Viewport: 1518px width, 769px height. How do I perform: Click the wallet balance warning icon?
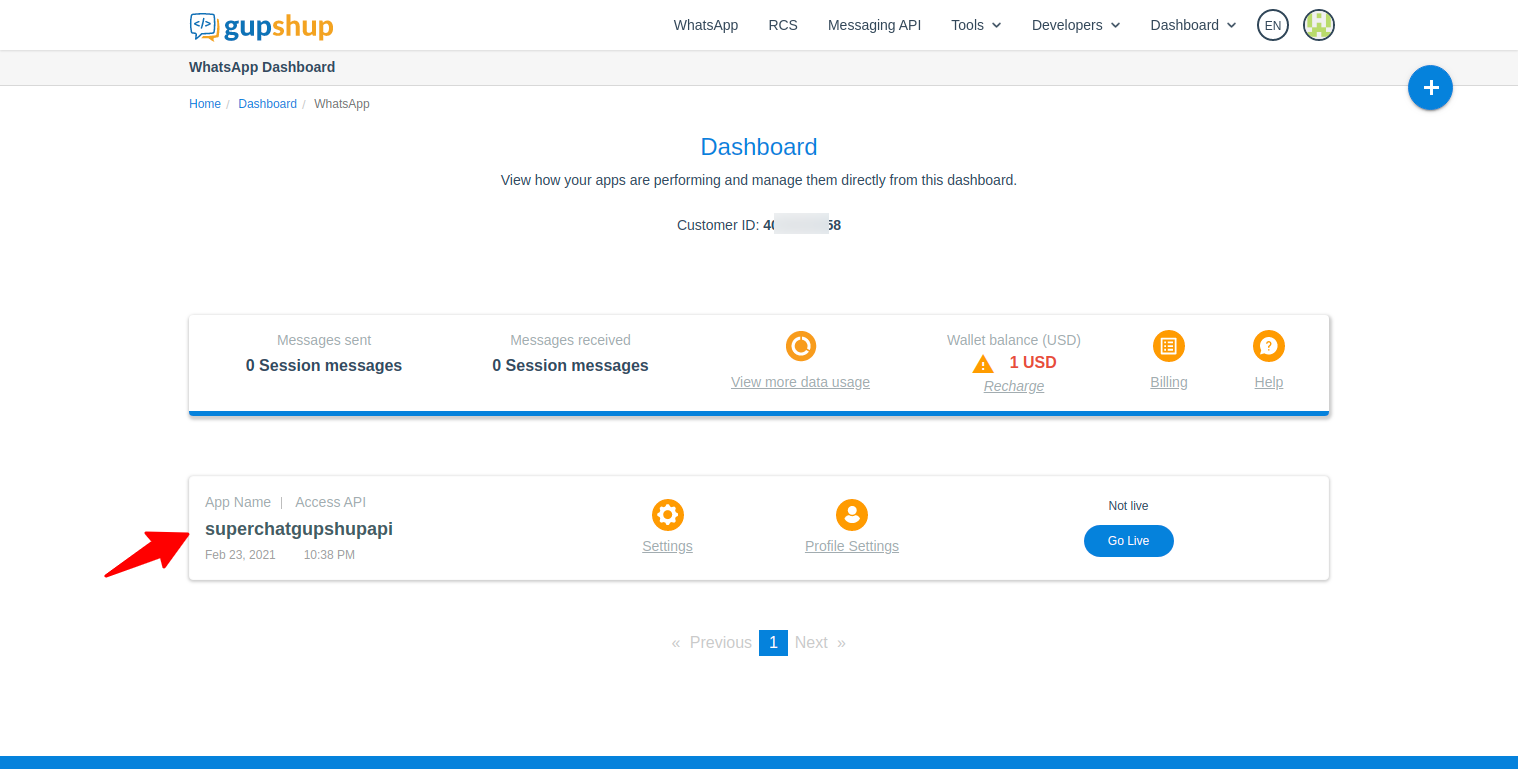(983, 364)
